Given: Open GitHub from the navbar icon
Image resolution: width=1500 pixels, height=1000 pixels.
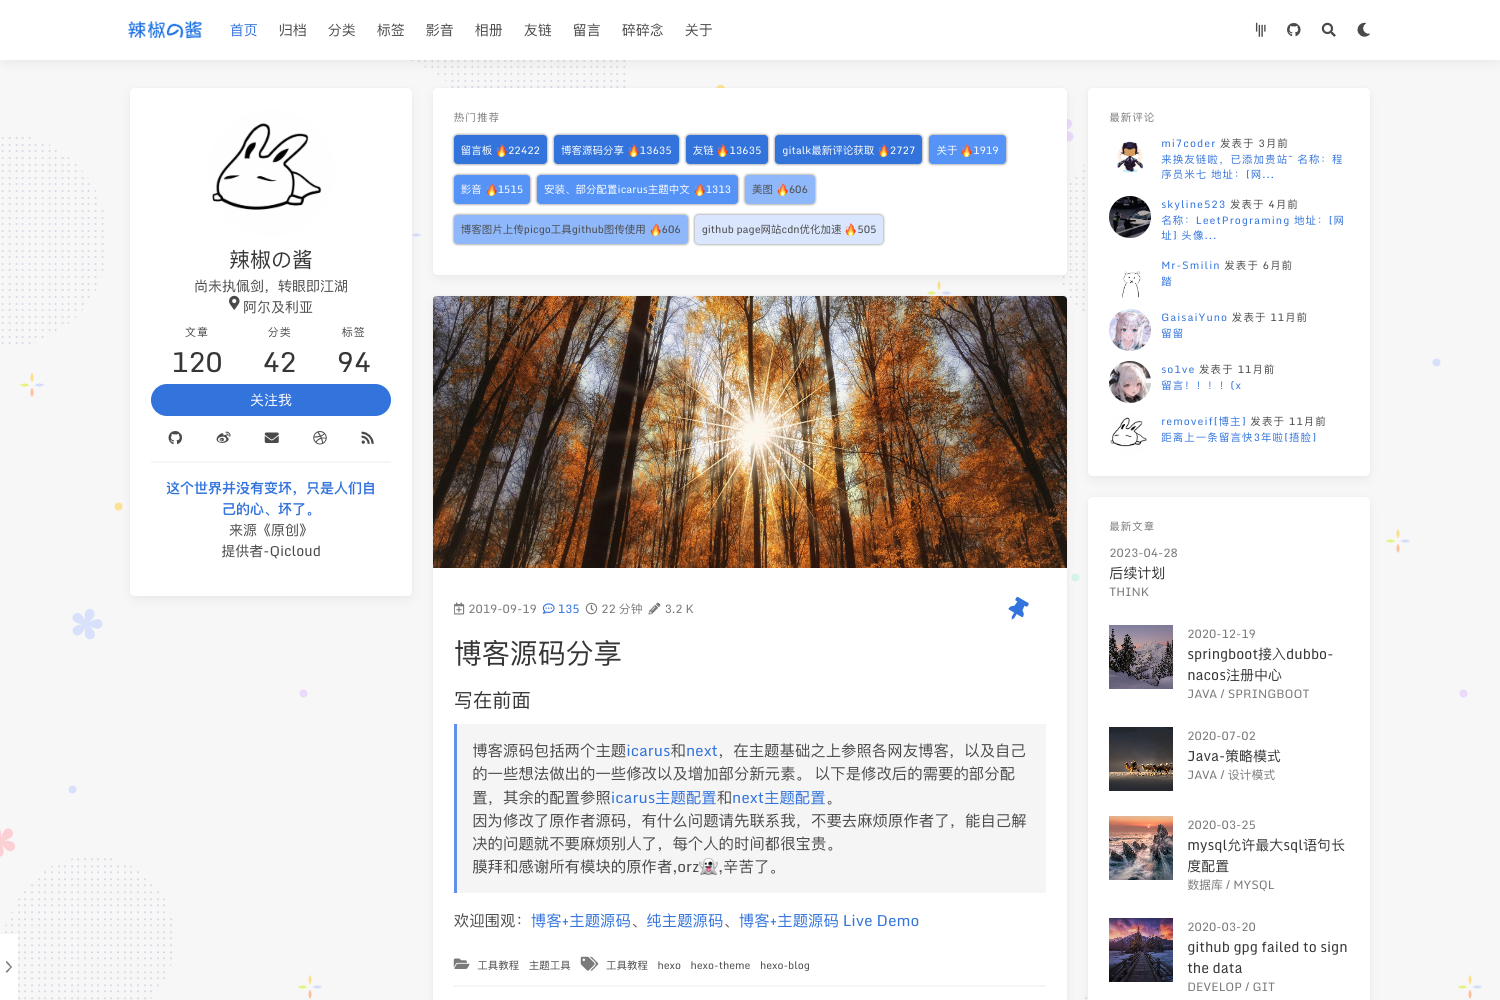Looking at the screenshot, I should (1293, 29).
